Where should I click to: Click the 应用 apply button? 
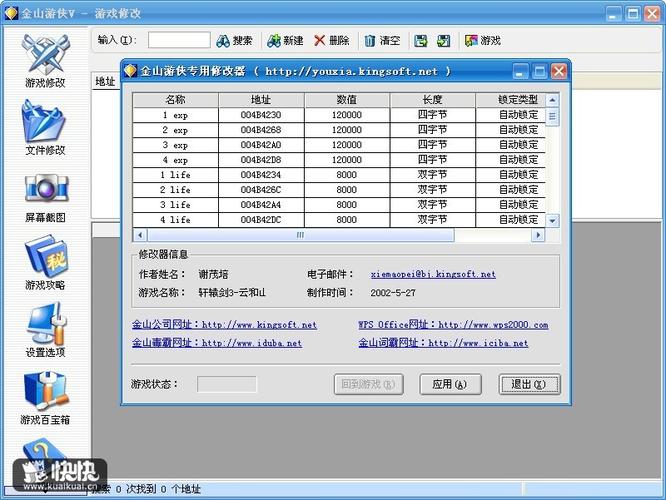443,384
